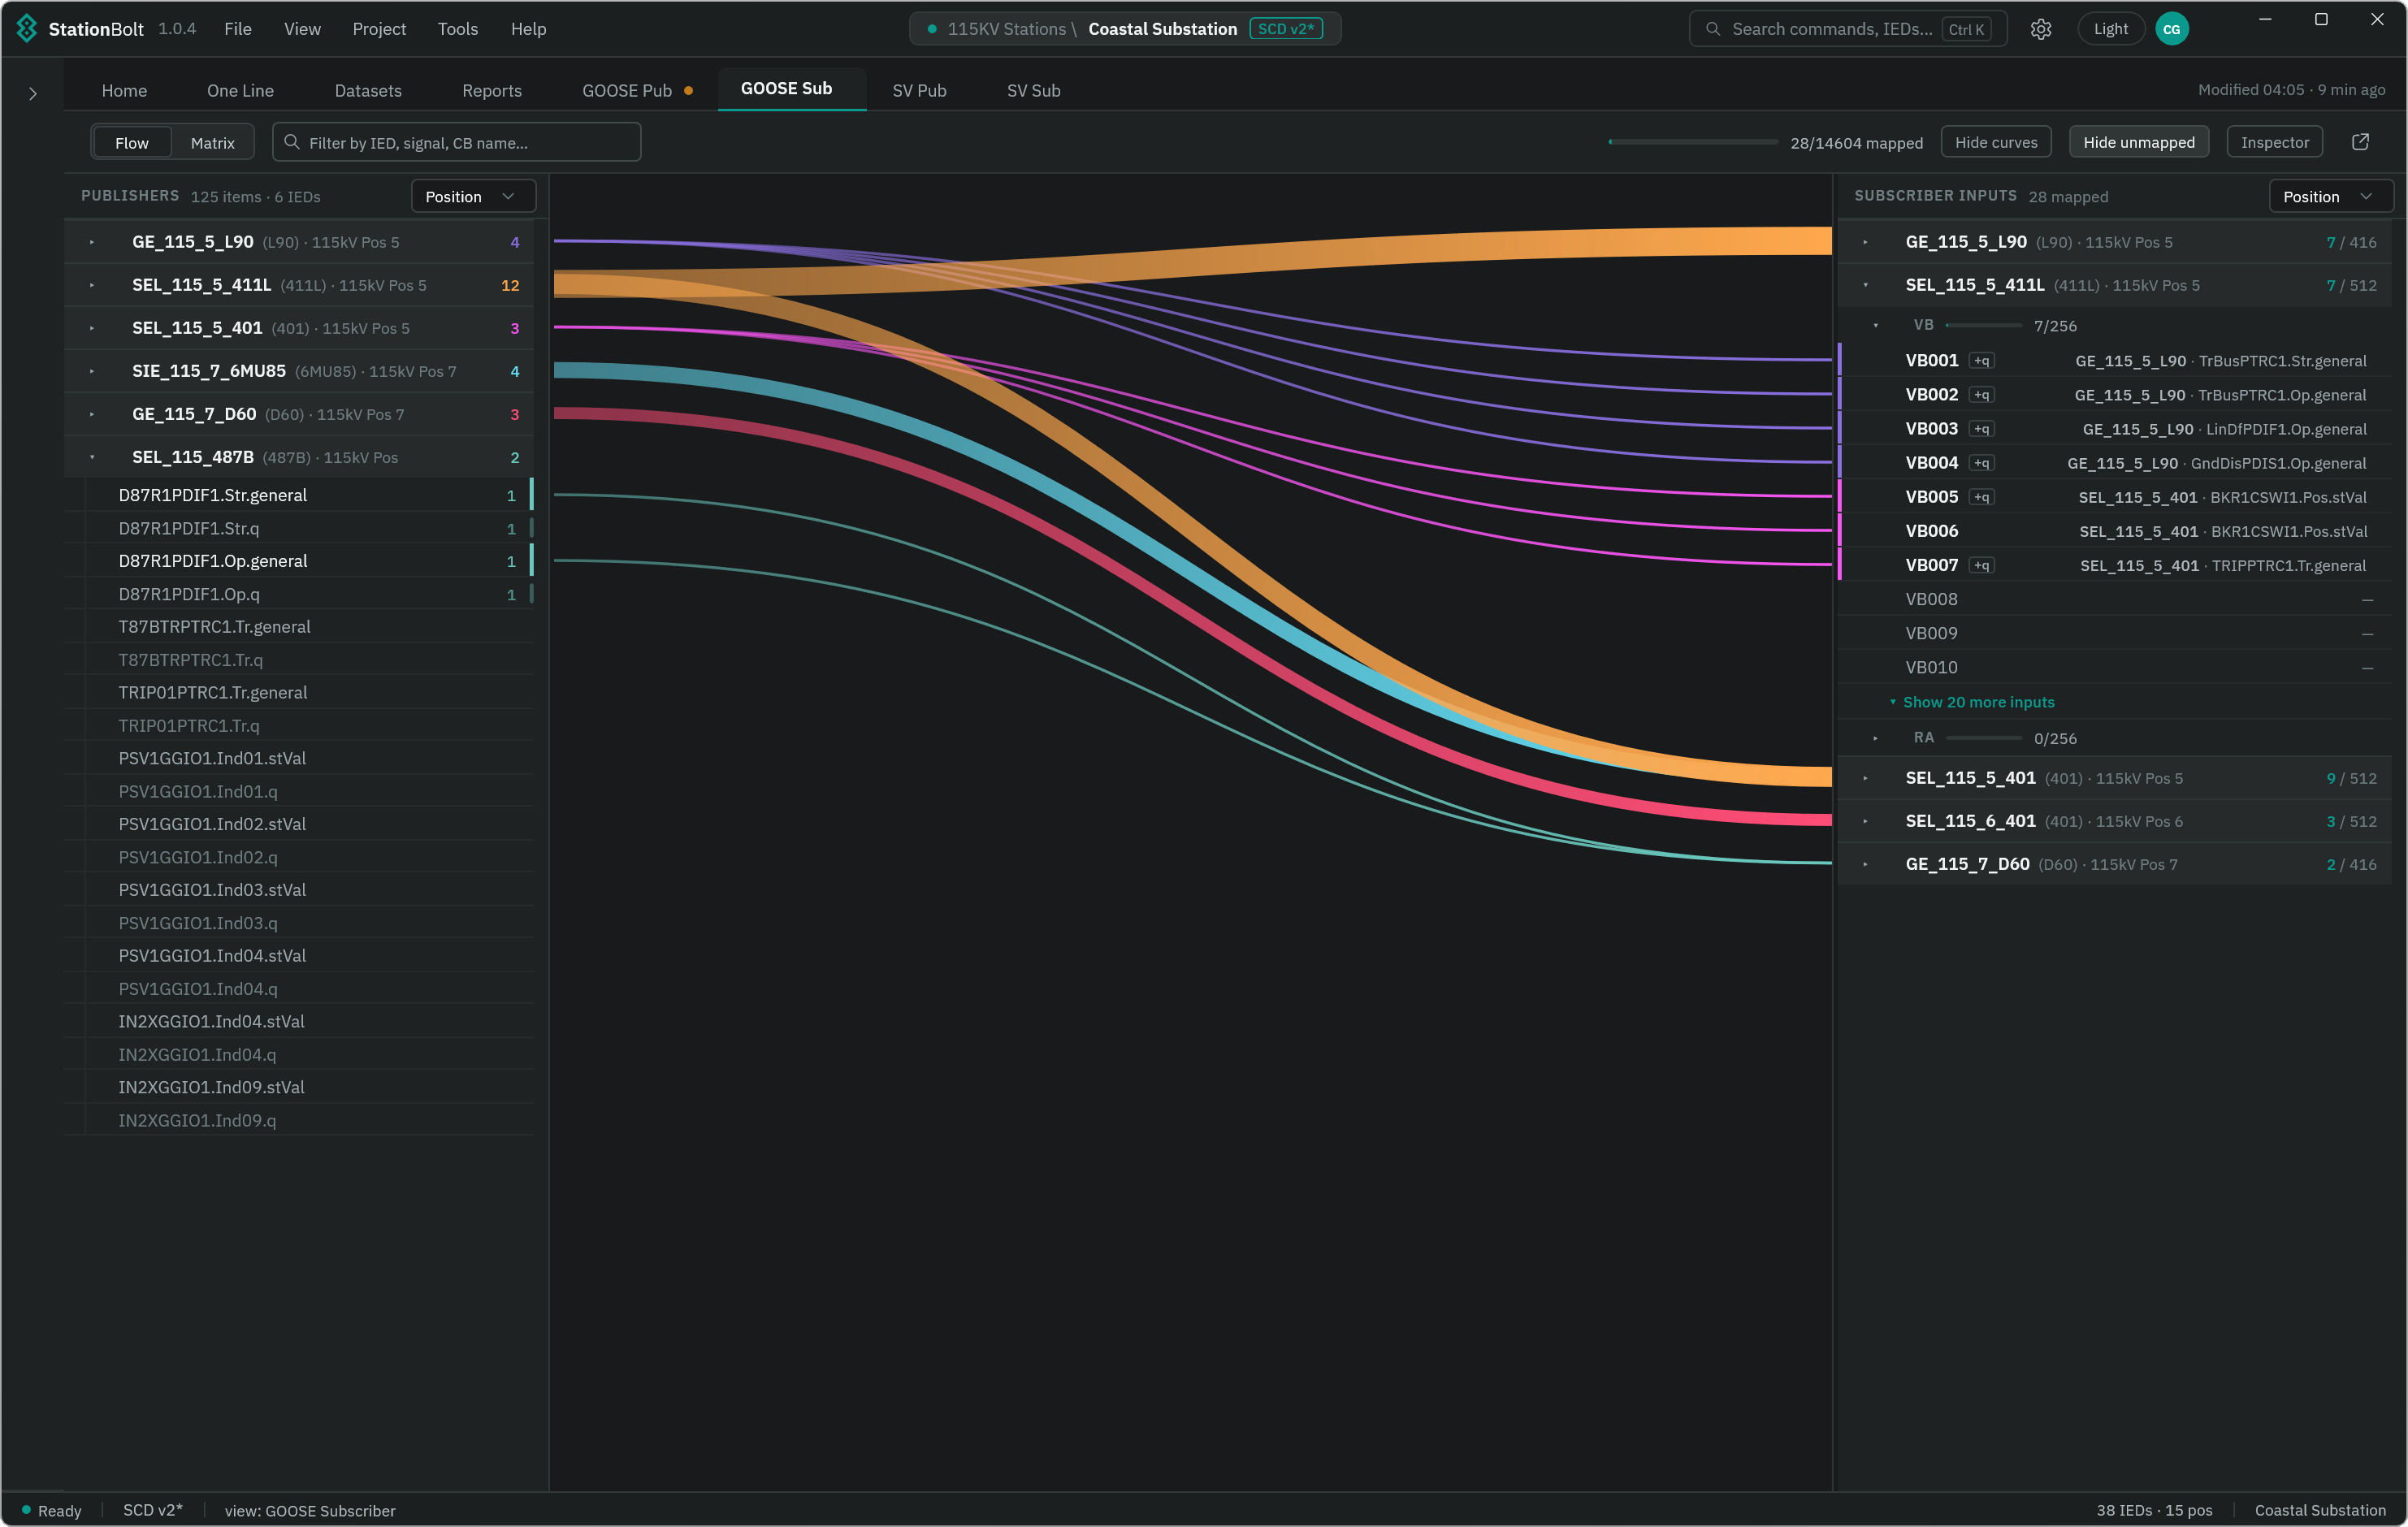Click the CG user avatar
The image size is (2408, 1527).
coord(2171,29)
